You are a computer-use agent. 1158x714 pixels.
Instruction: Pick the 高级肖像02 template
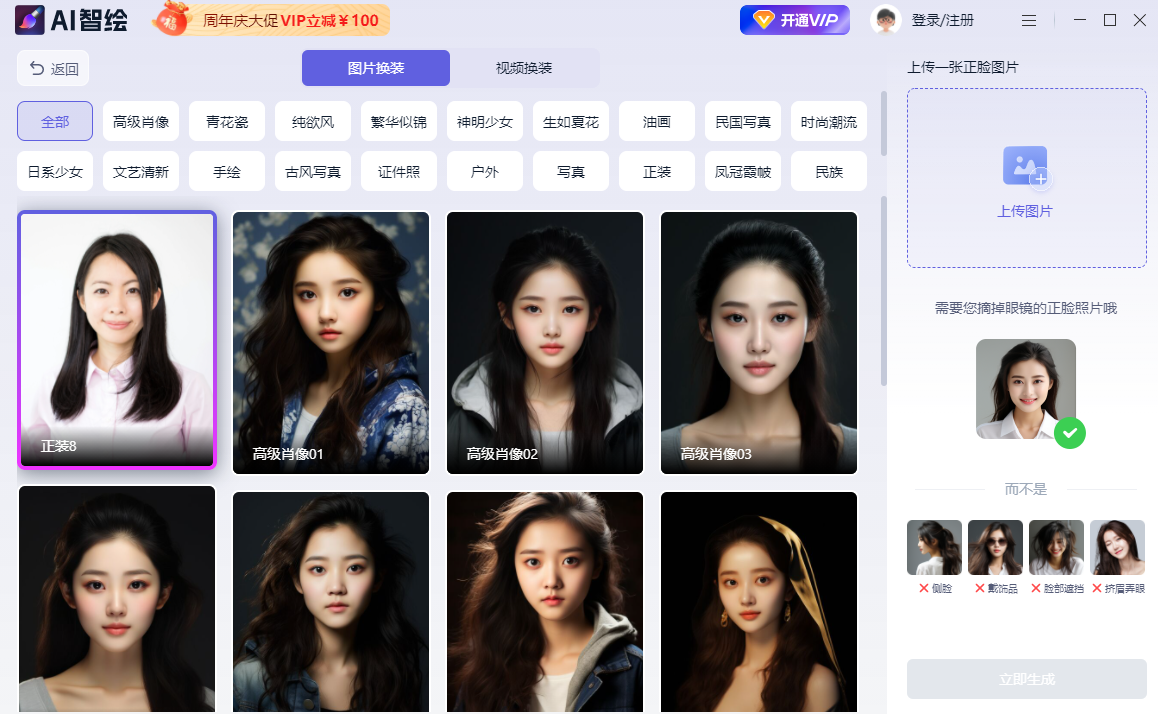click(544, 343)
